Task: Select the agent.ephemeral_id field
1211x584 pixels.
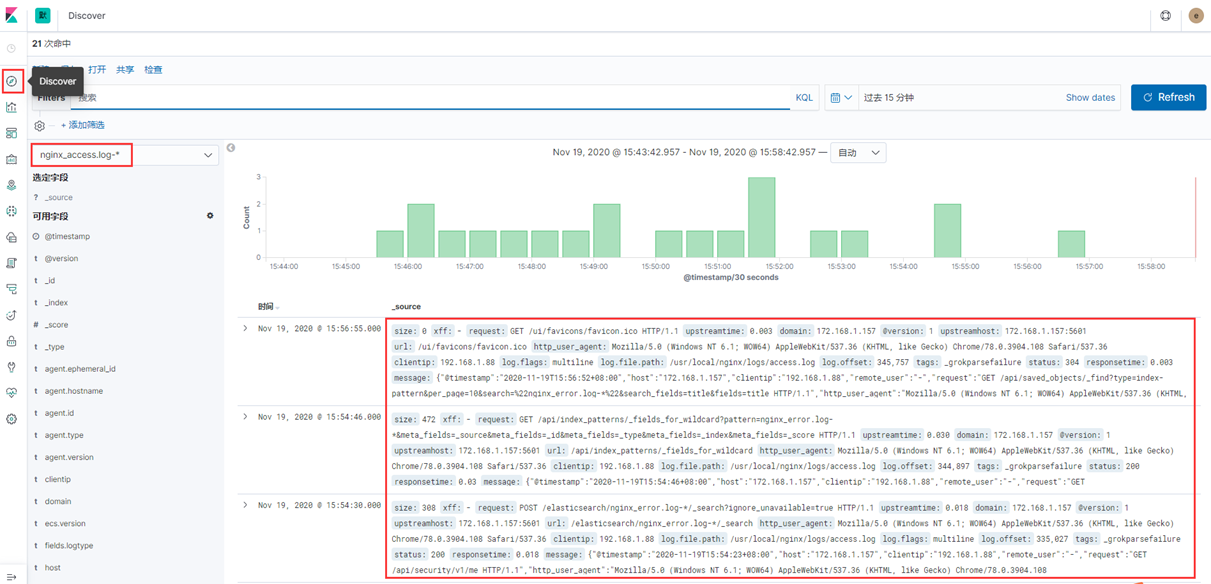Action: pos(80,369)
